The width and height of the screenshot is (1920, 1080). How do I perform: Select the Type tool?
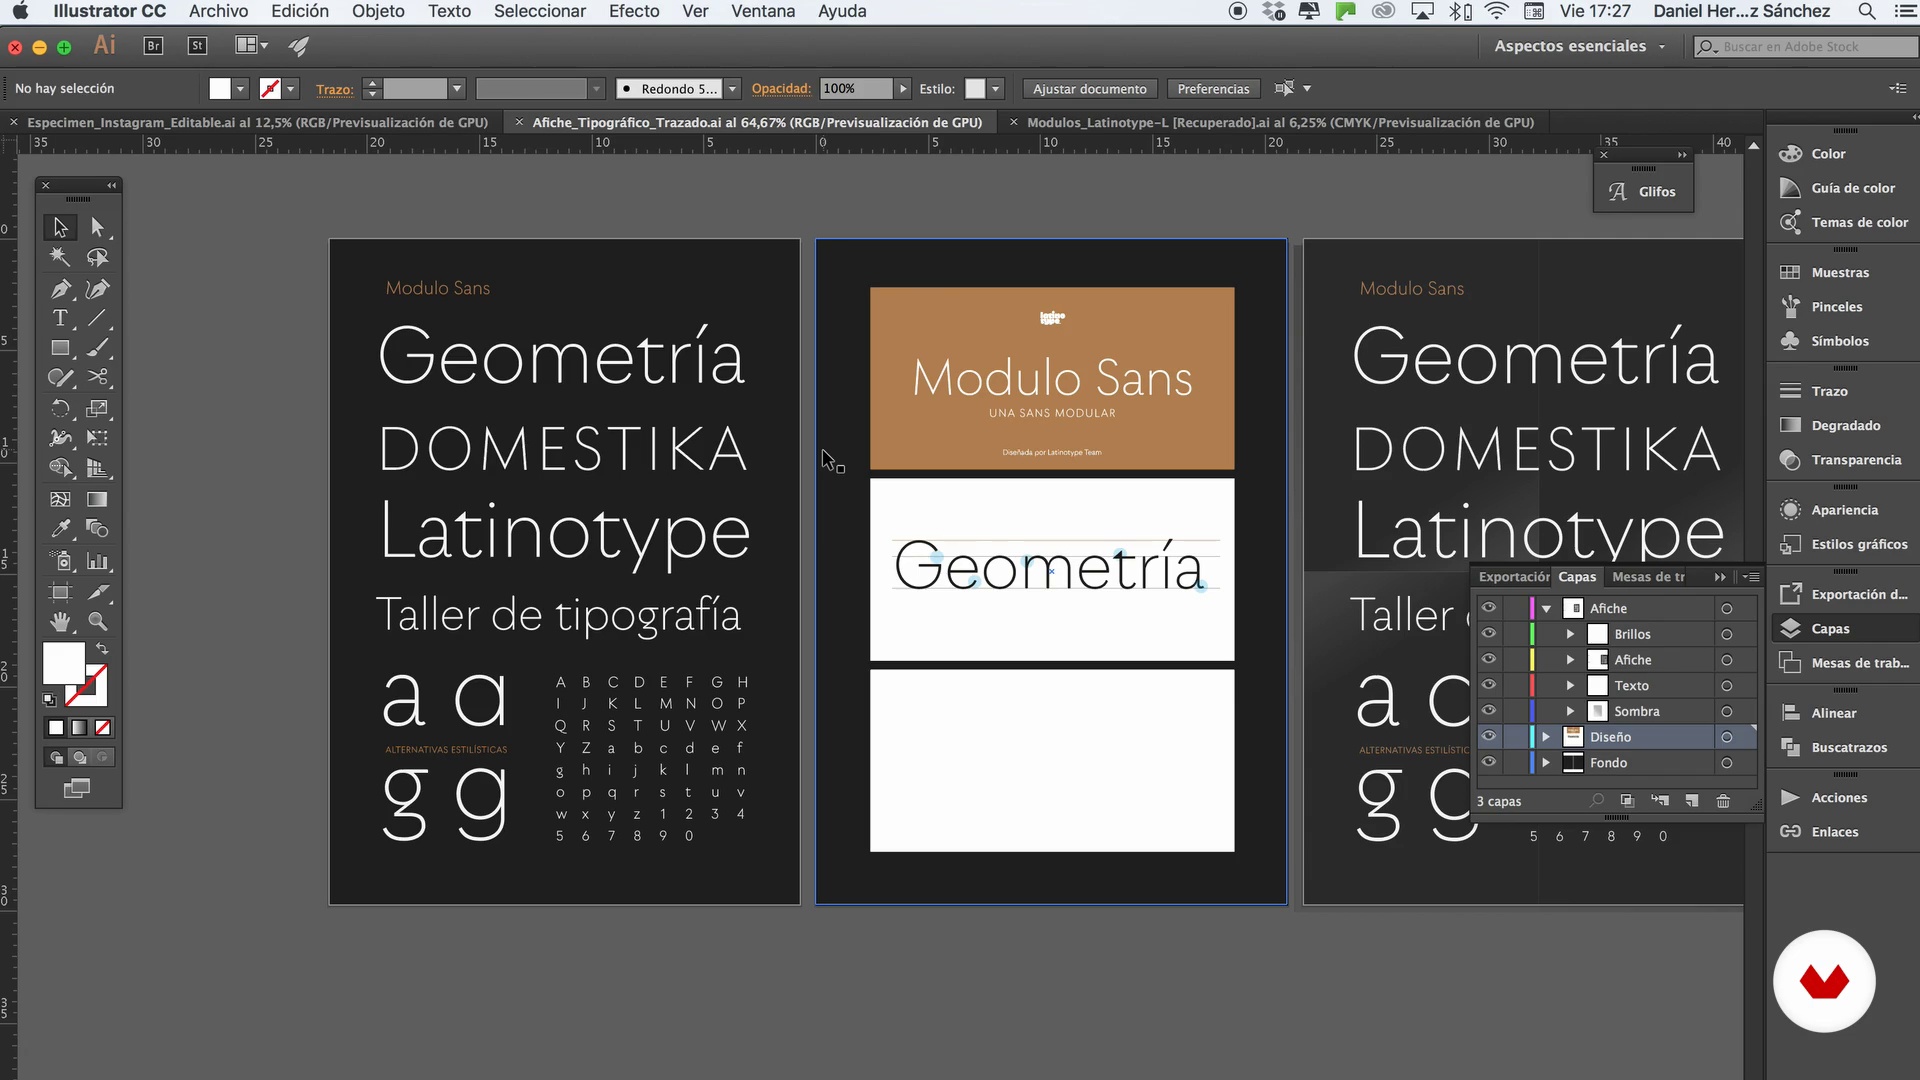[60, 318]
